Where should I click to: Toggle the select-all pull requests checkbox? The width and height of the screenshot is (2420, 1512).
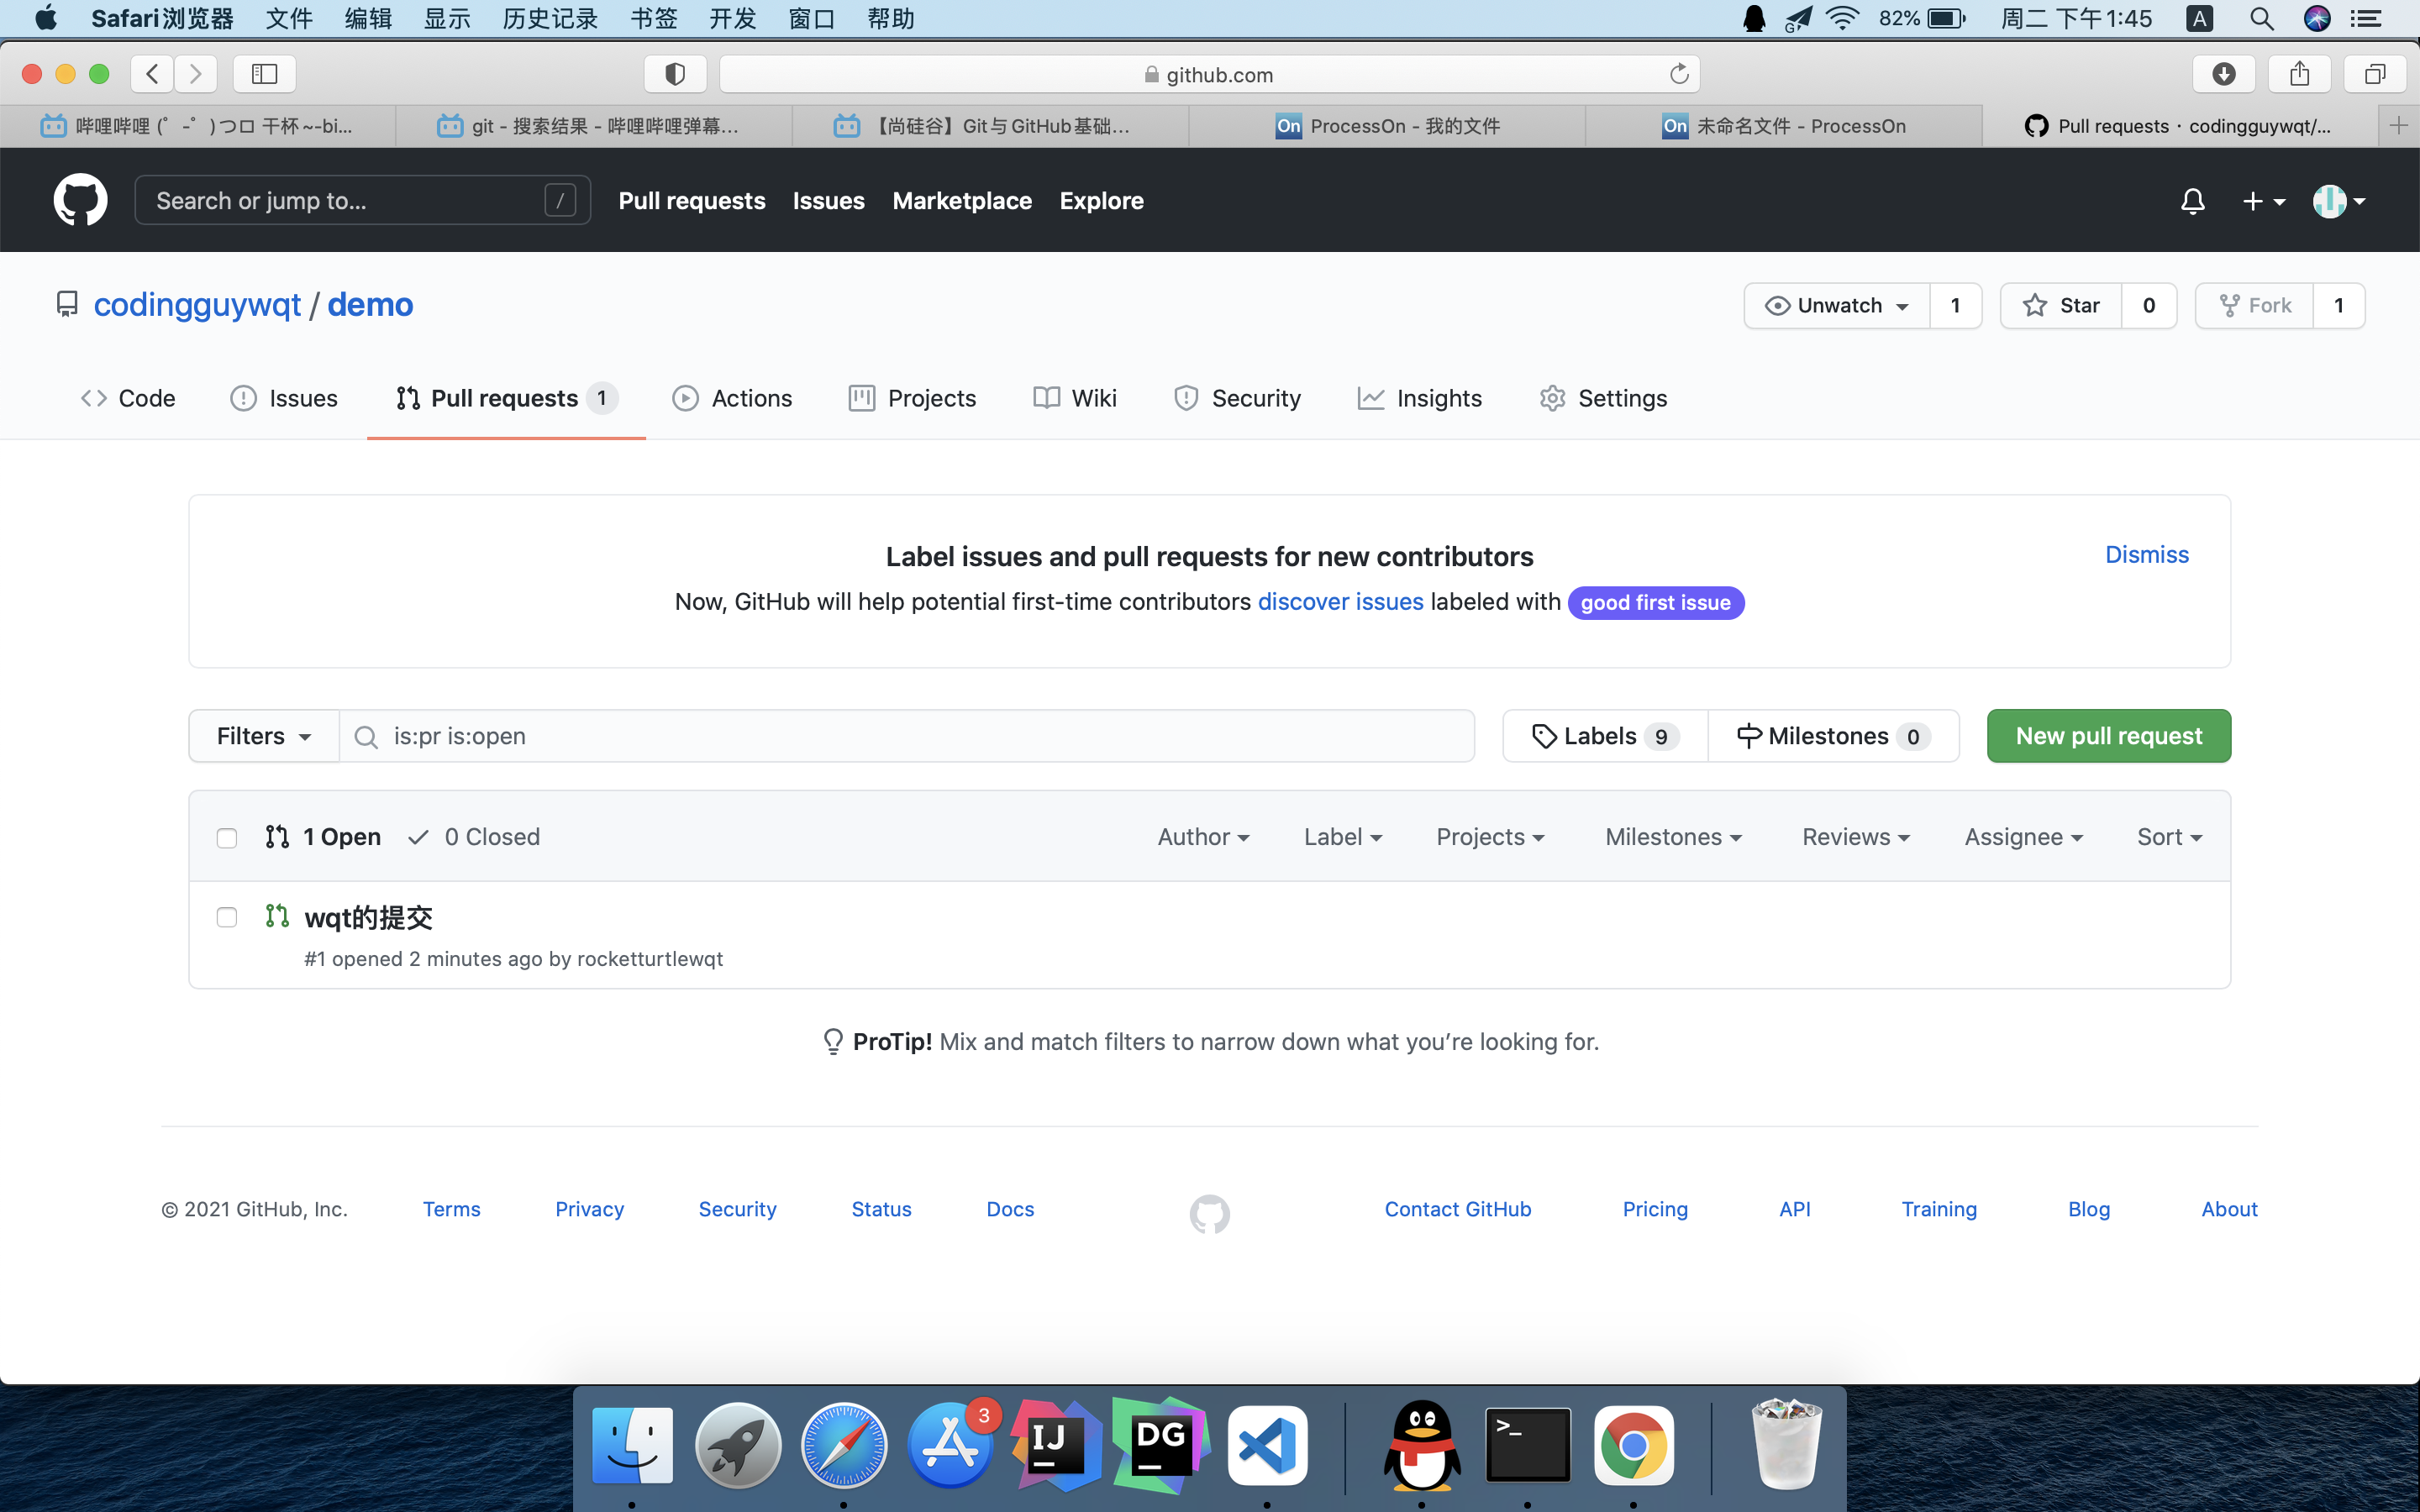point(227,838)
